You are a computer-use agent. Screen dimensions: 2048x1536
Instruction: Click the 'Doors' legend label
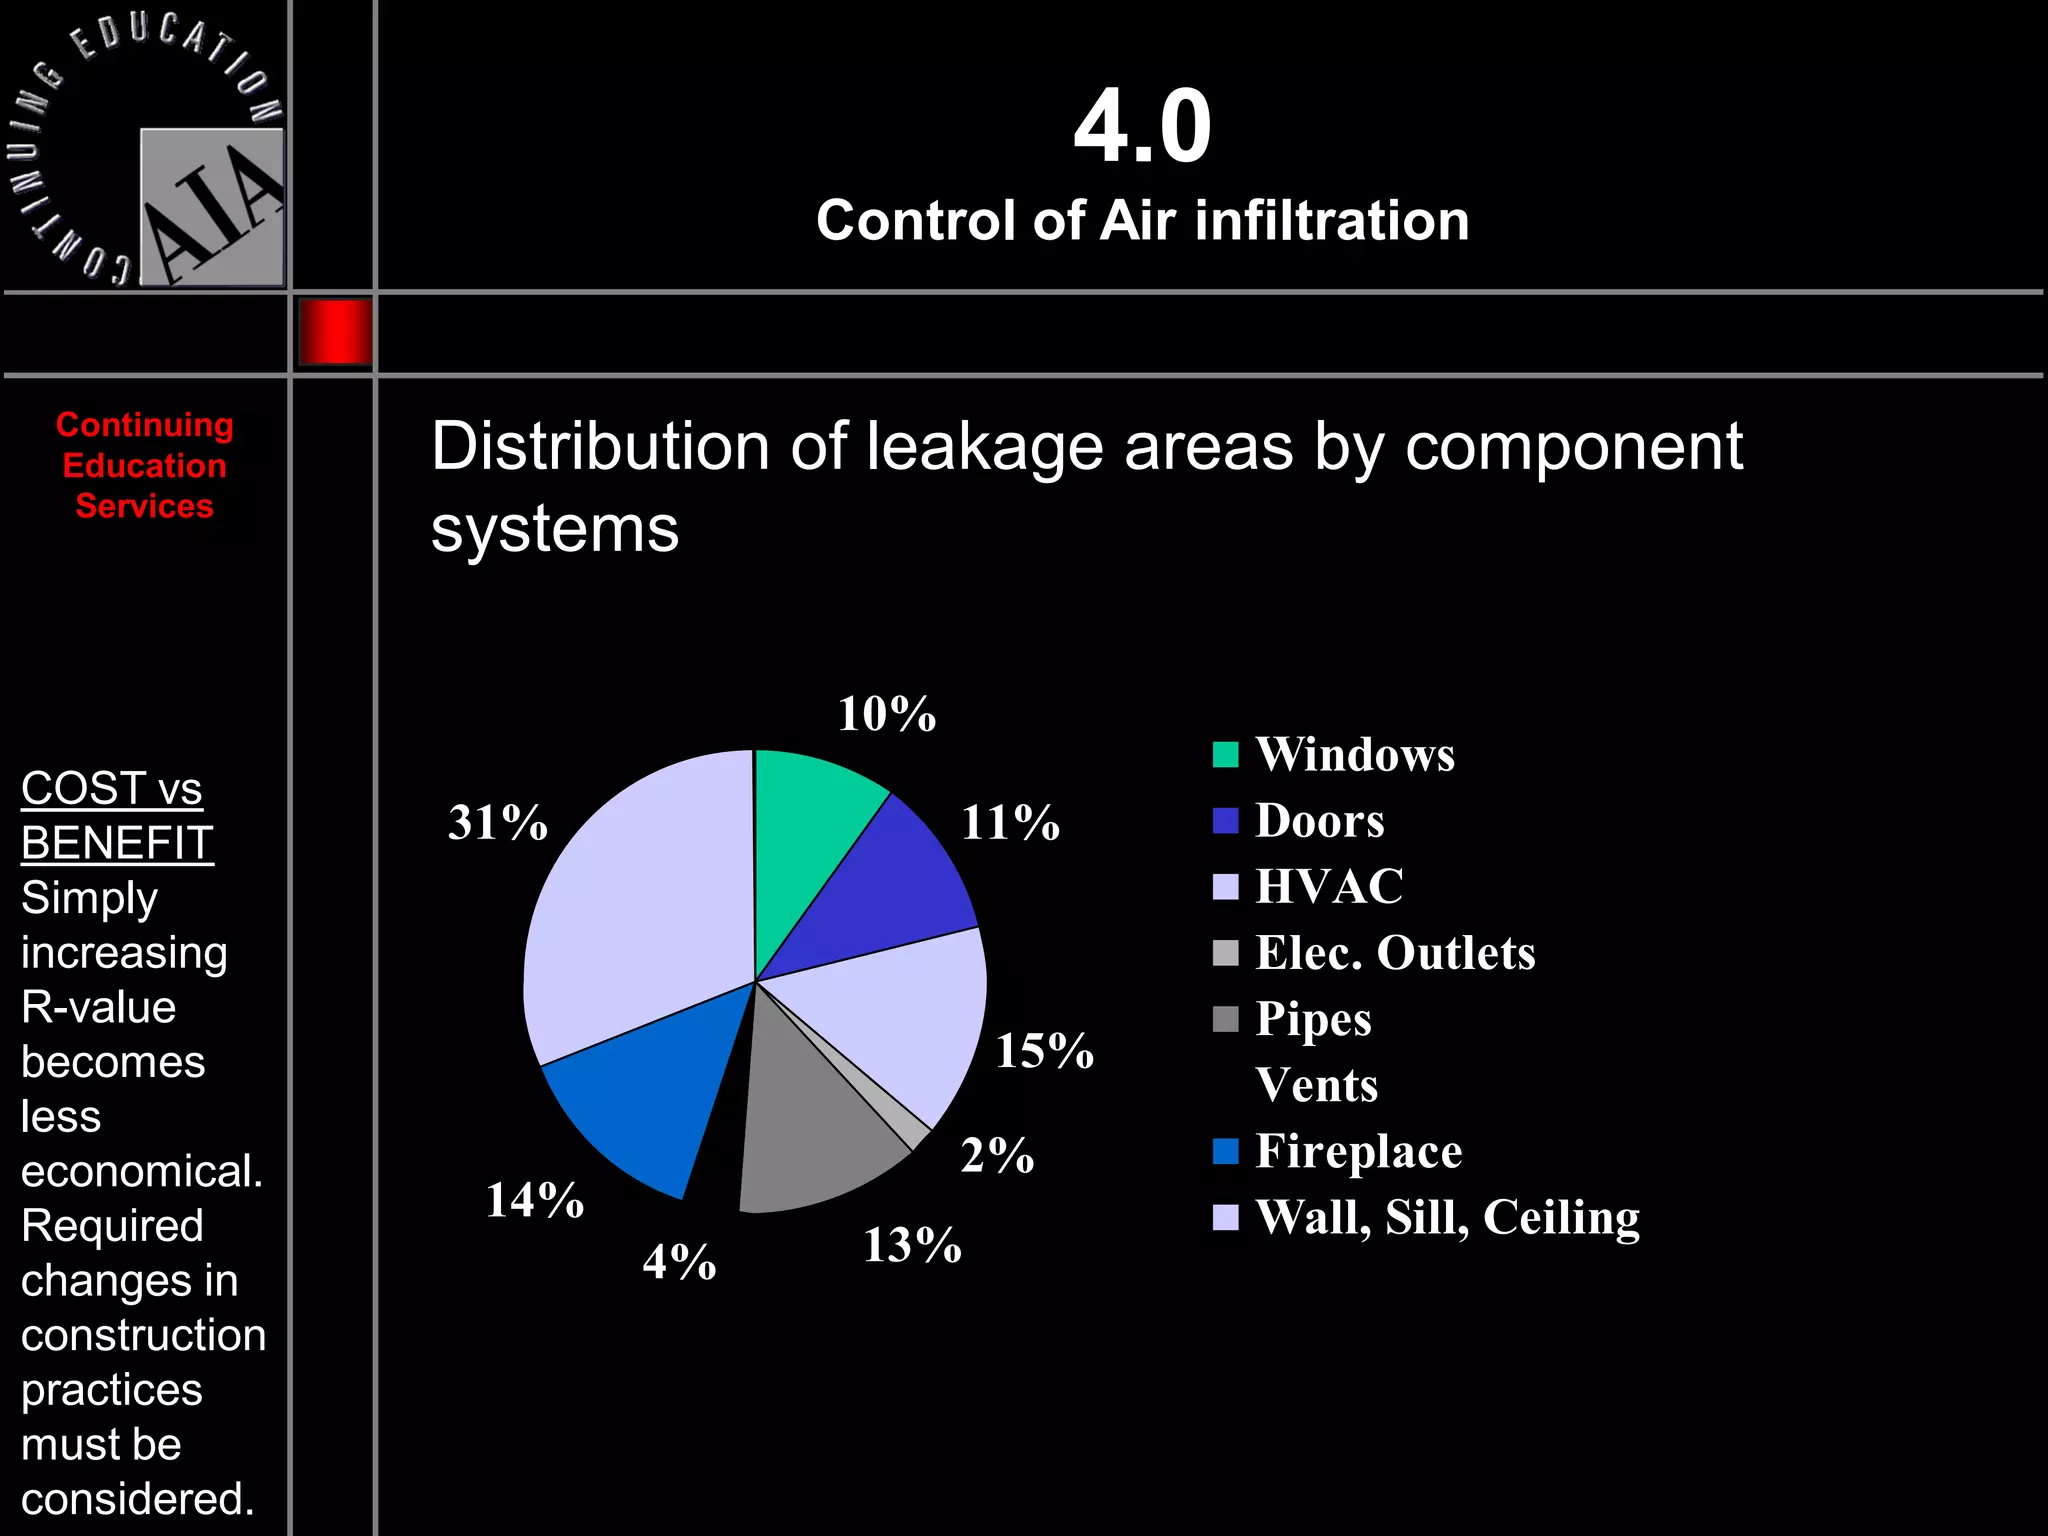click(x=1320, y=820)
